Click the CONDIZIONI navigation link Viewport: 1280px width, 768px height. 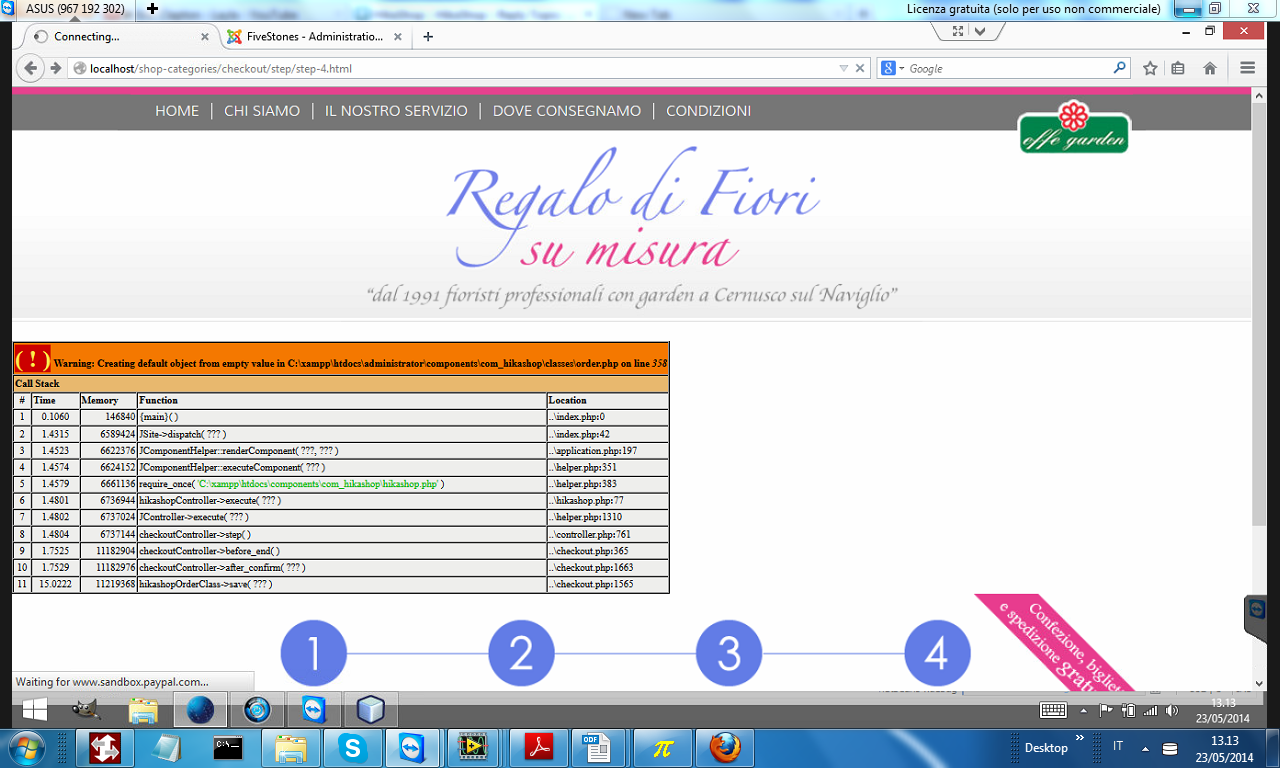[708, 111]
